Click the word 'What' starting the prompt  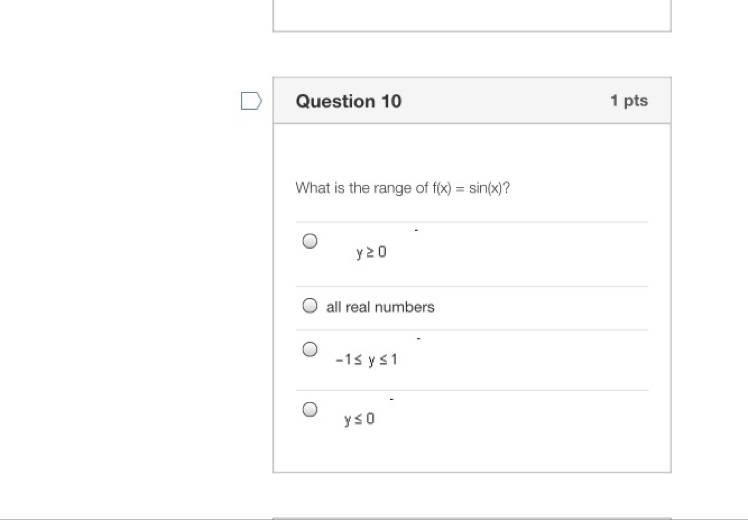(x=311, y=187)
